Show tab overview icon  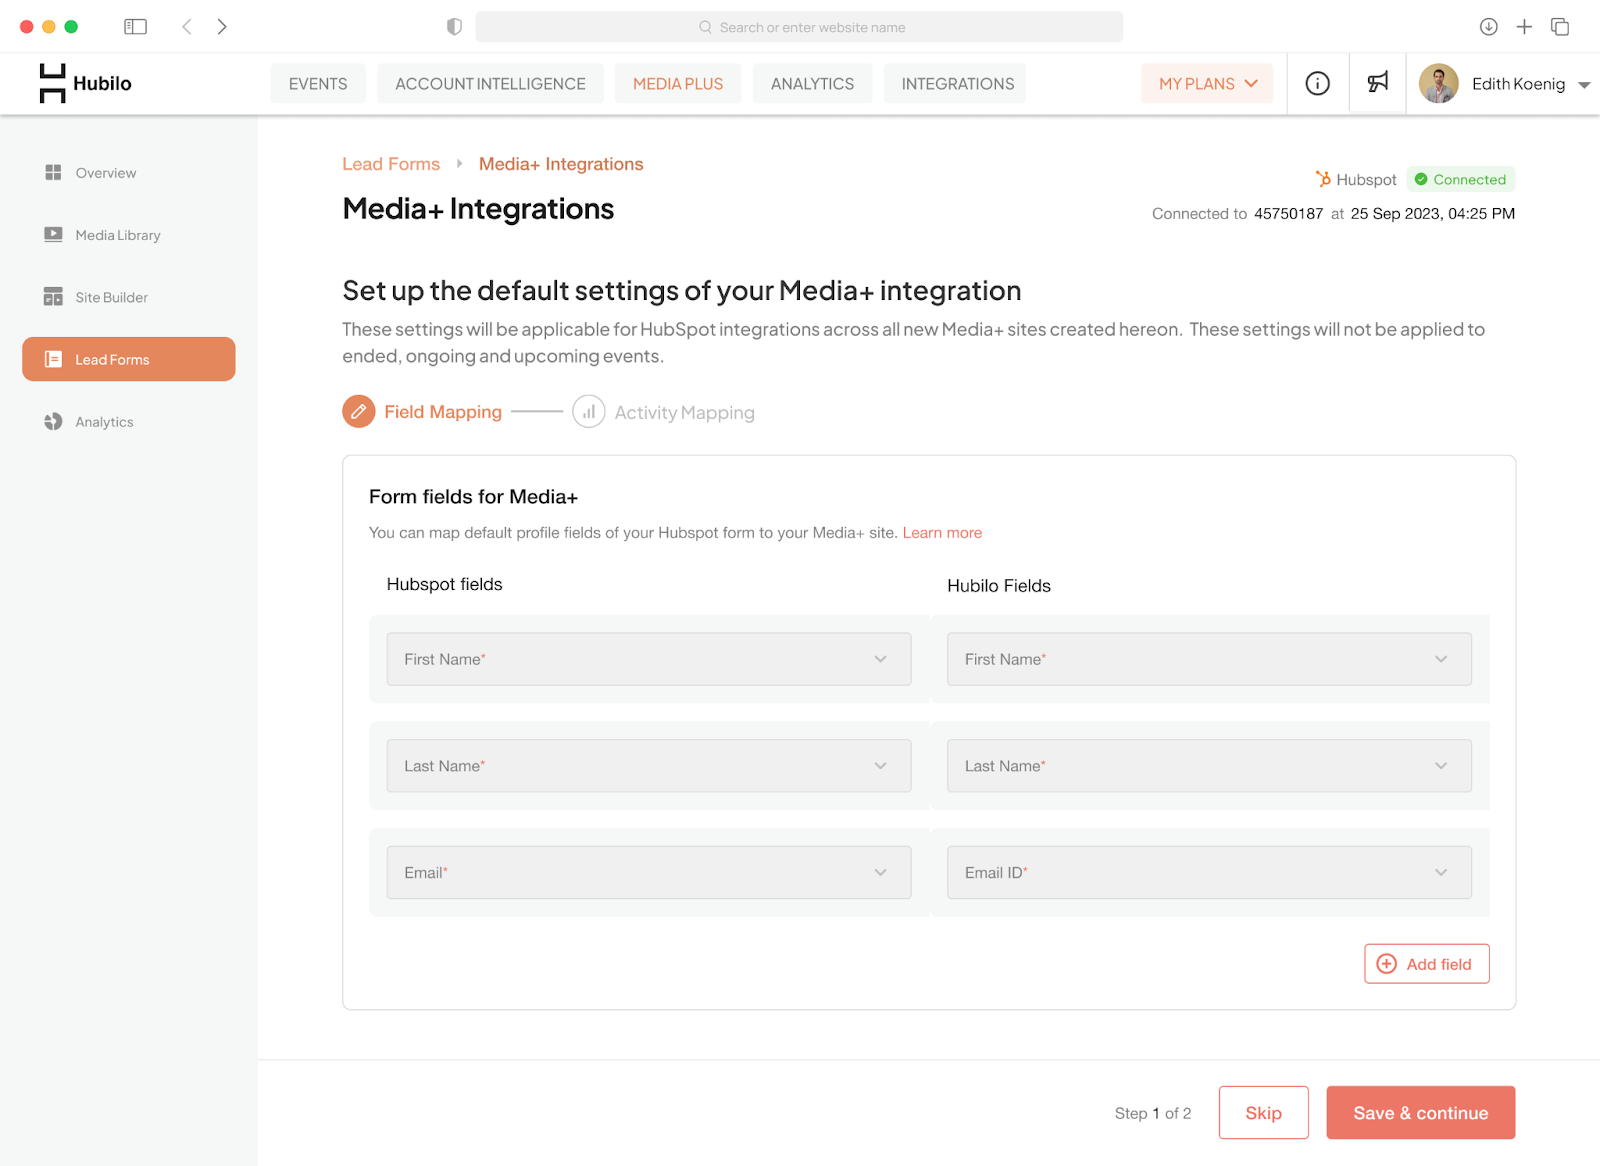coord(1560,27)
